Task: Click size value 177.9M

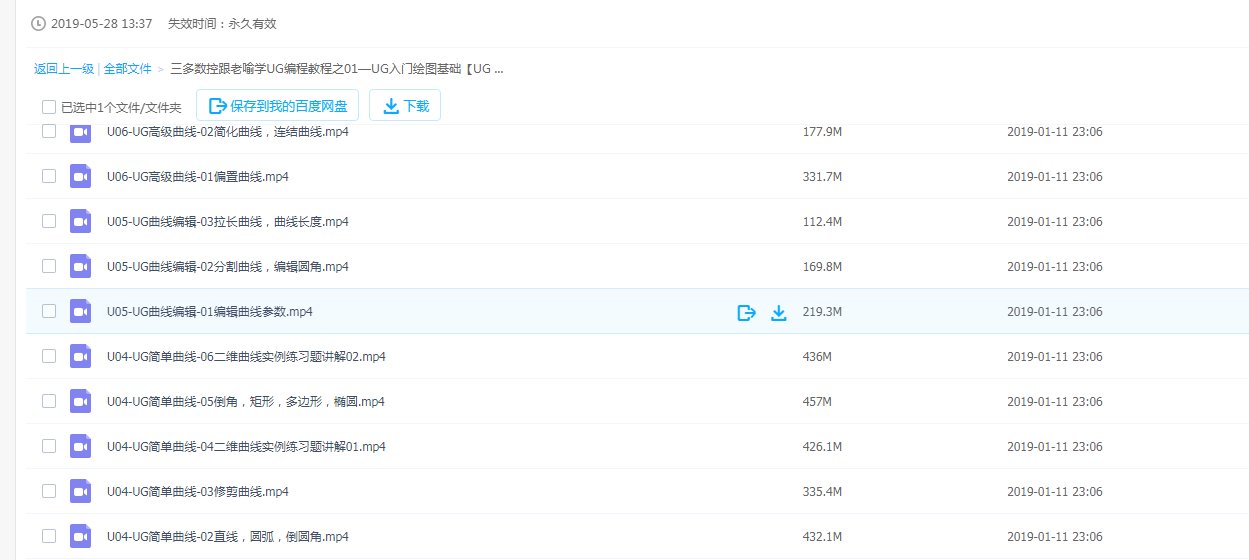Action: (823, 131)
